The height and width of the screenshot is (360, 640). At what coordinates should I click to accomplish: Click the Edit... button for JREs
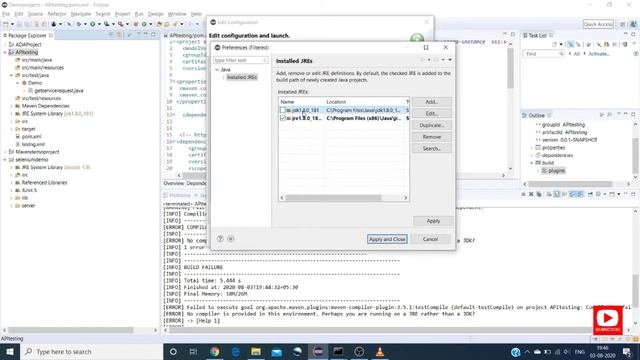tap(431, 113)
